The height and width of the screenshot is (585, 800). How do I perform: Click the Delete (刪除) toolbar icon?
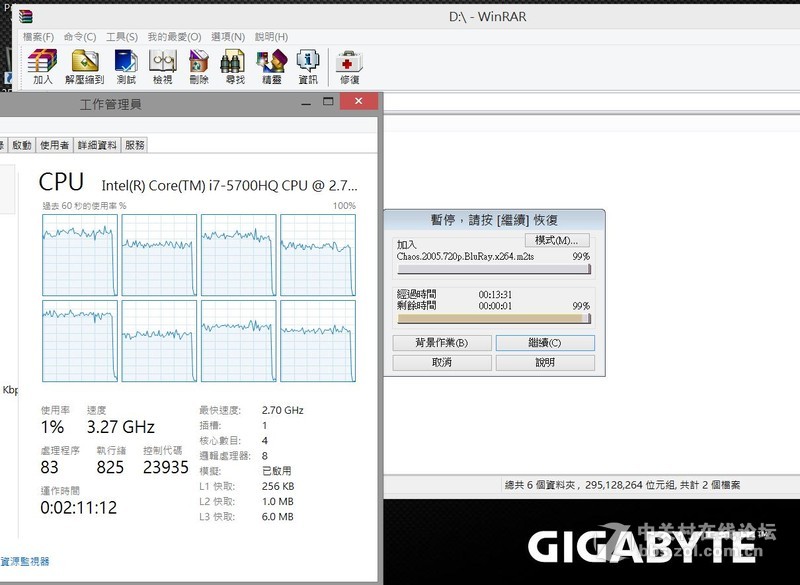tap(199, 66)
